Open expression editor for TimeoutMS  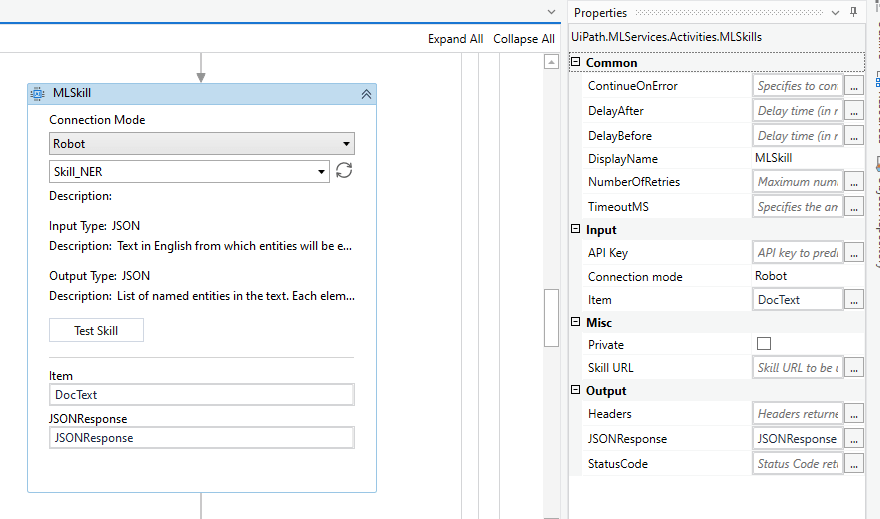tap(854, 207)
